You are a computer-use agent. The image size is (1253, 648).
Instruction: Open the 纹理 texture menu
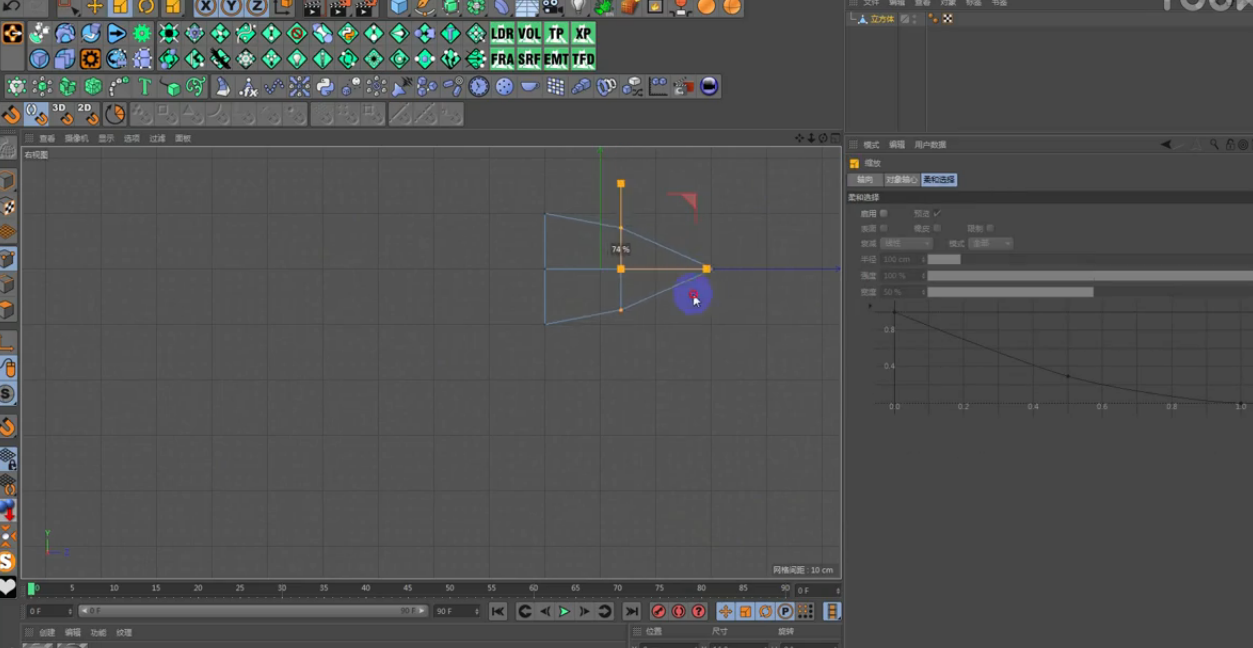pos(124,632)
